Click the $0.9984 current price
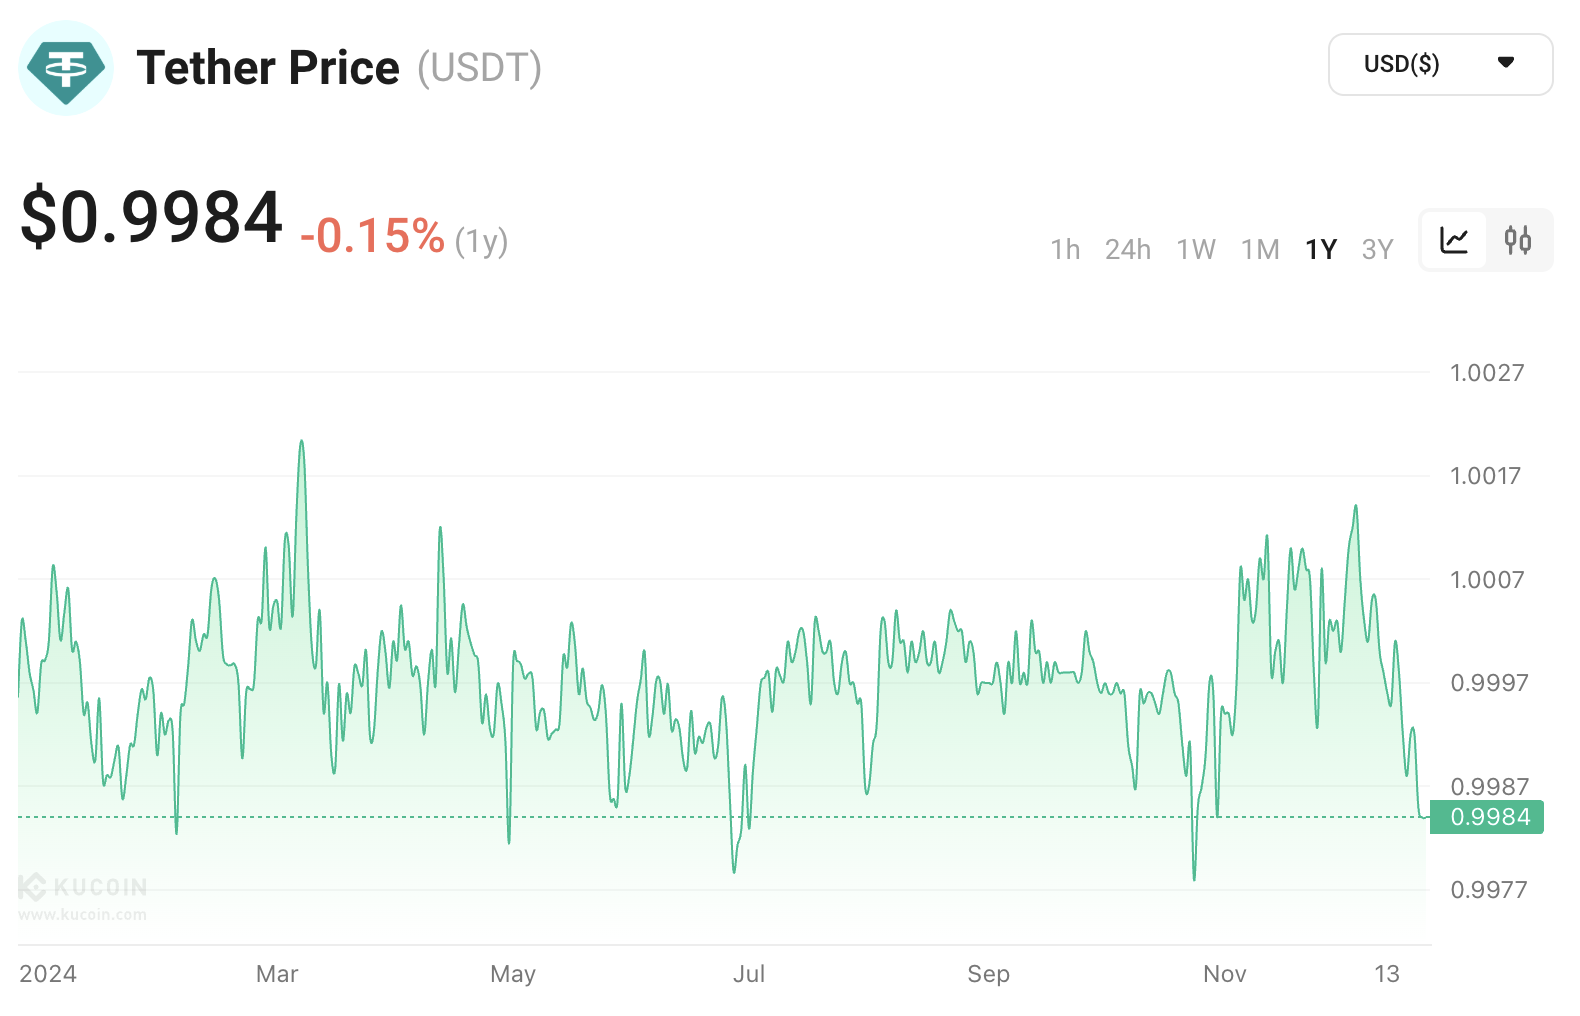The image size is (1580, 1016). point(152,216)
